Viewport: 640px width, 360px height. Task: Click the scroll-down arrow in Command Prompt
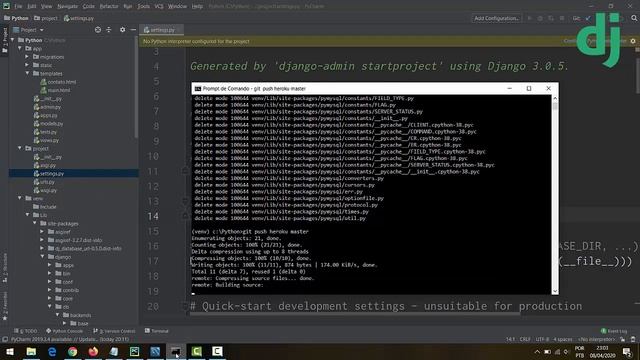pyautogui.click(x=555, y=291)
